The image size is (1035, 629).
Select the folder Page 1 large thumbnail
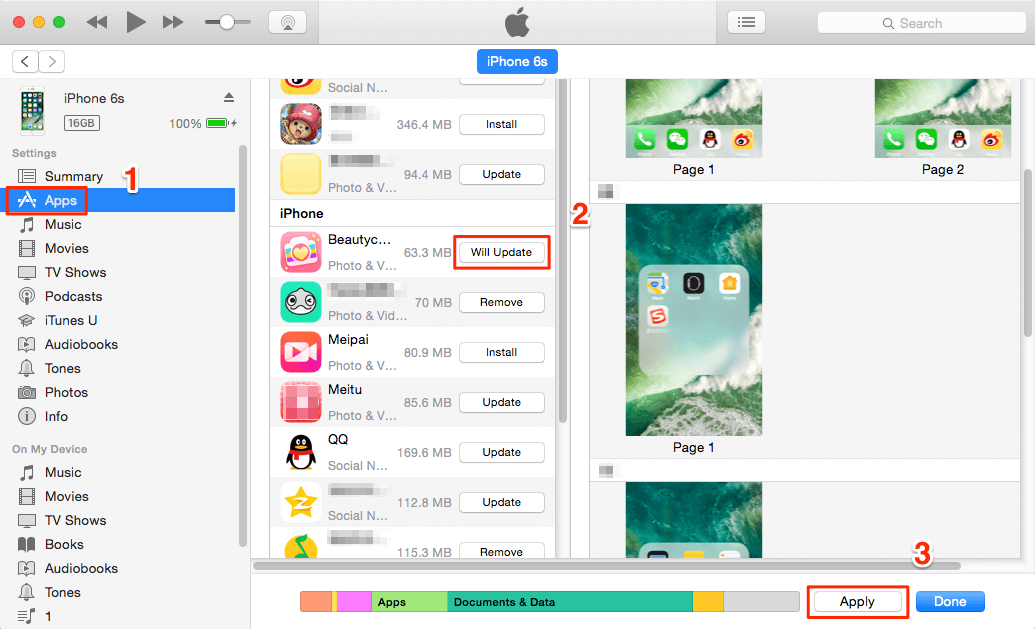pos(694,319)
